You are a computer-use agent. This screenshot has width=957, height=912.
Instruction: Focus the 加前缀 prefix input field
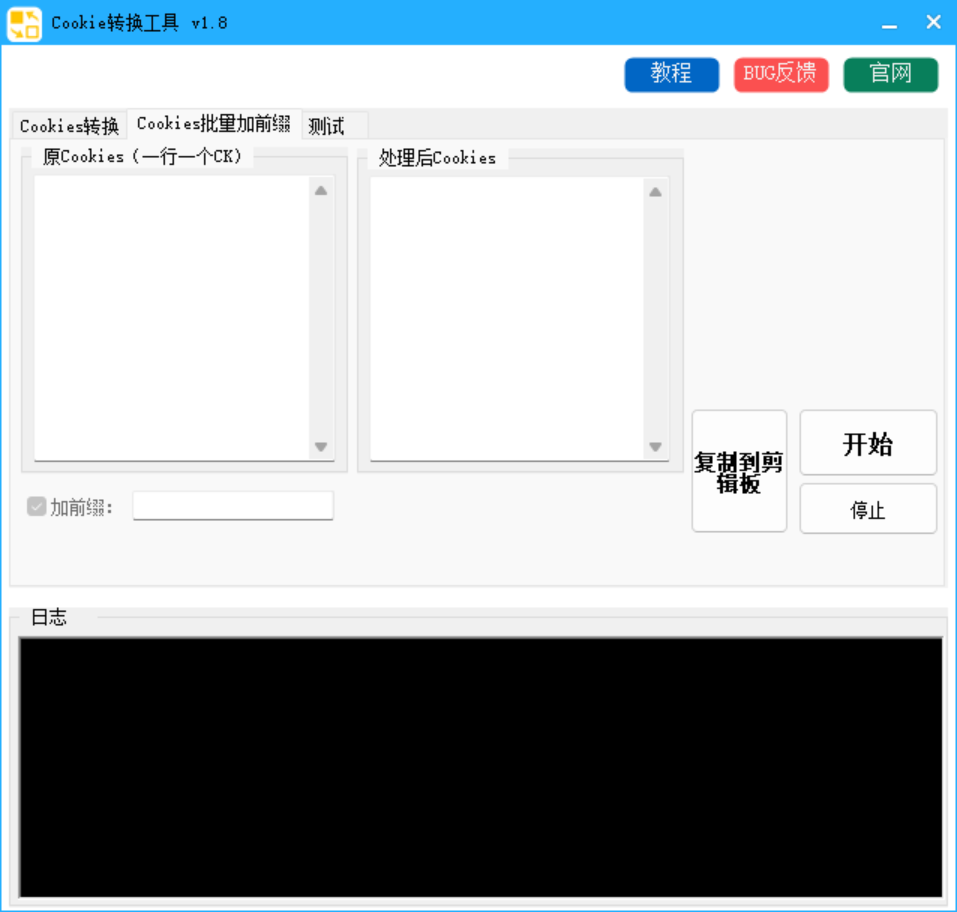coord(233,505)
